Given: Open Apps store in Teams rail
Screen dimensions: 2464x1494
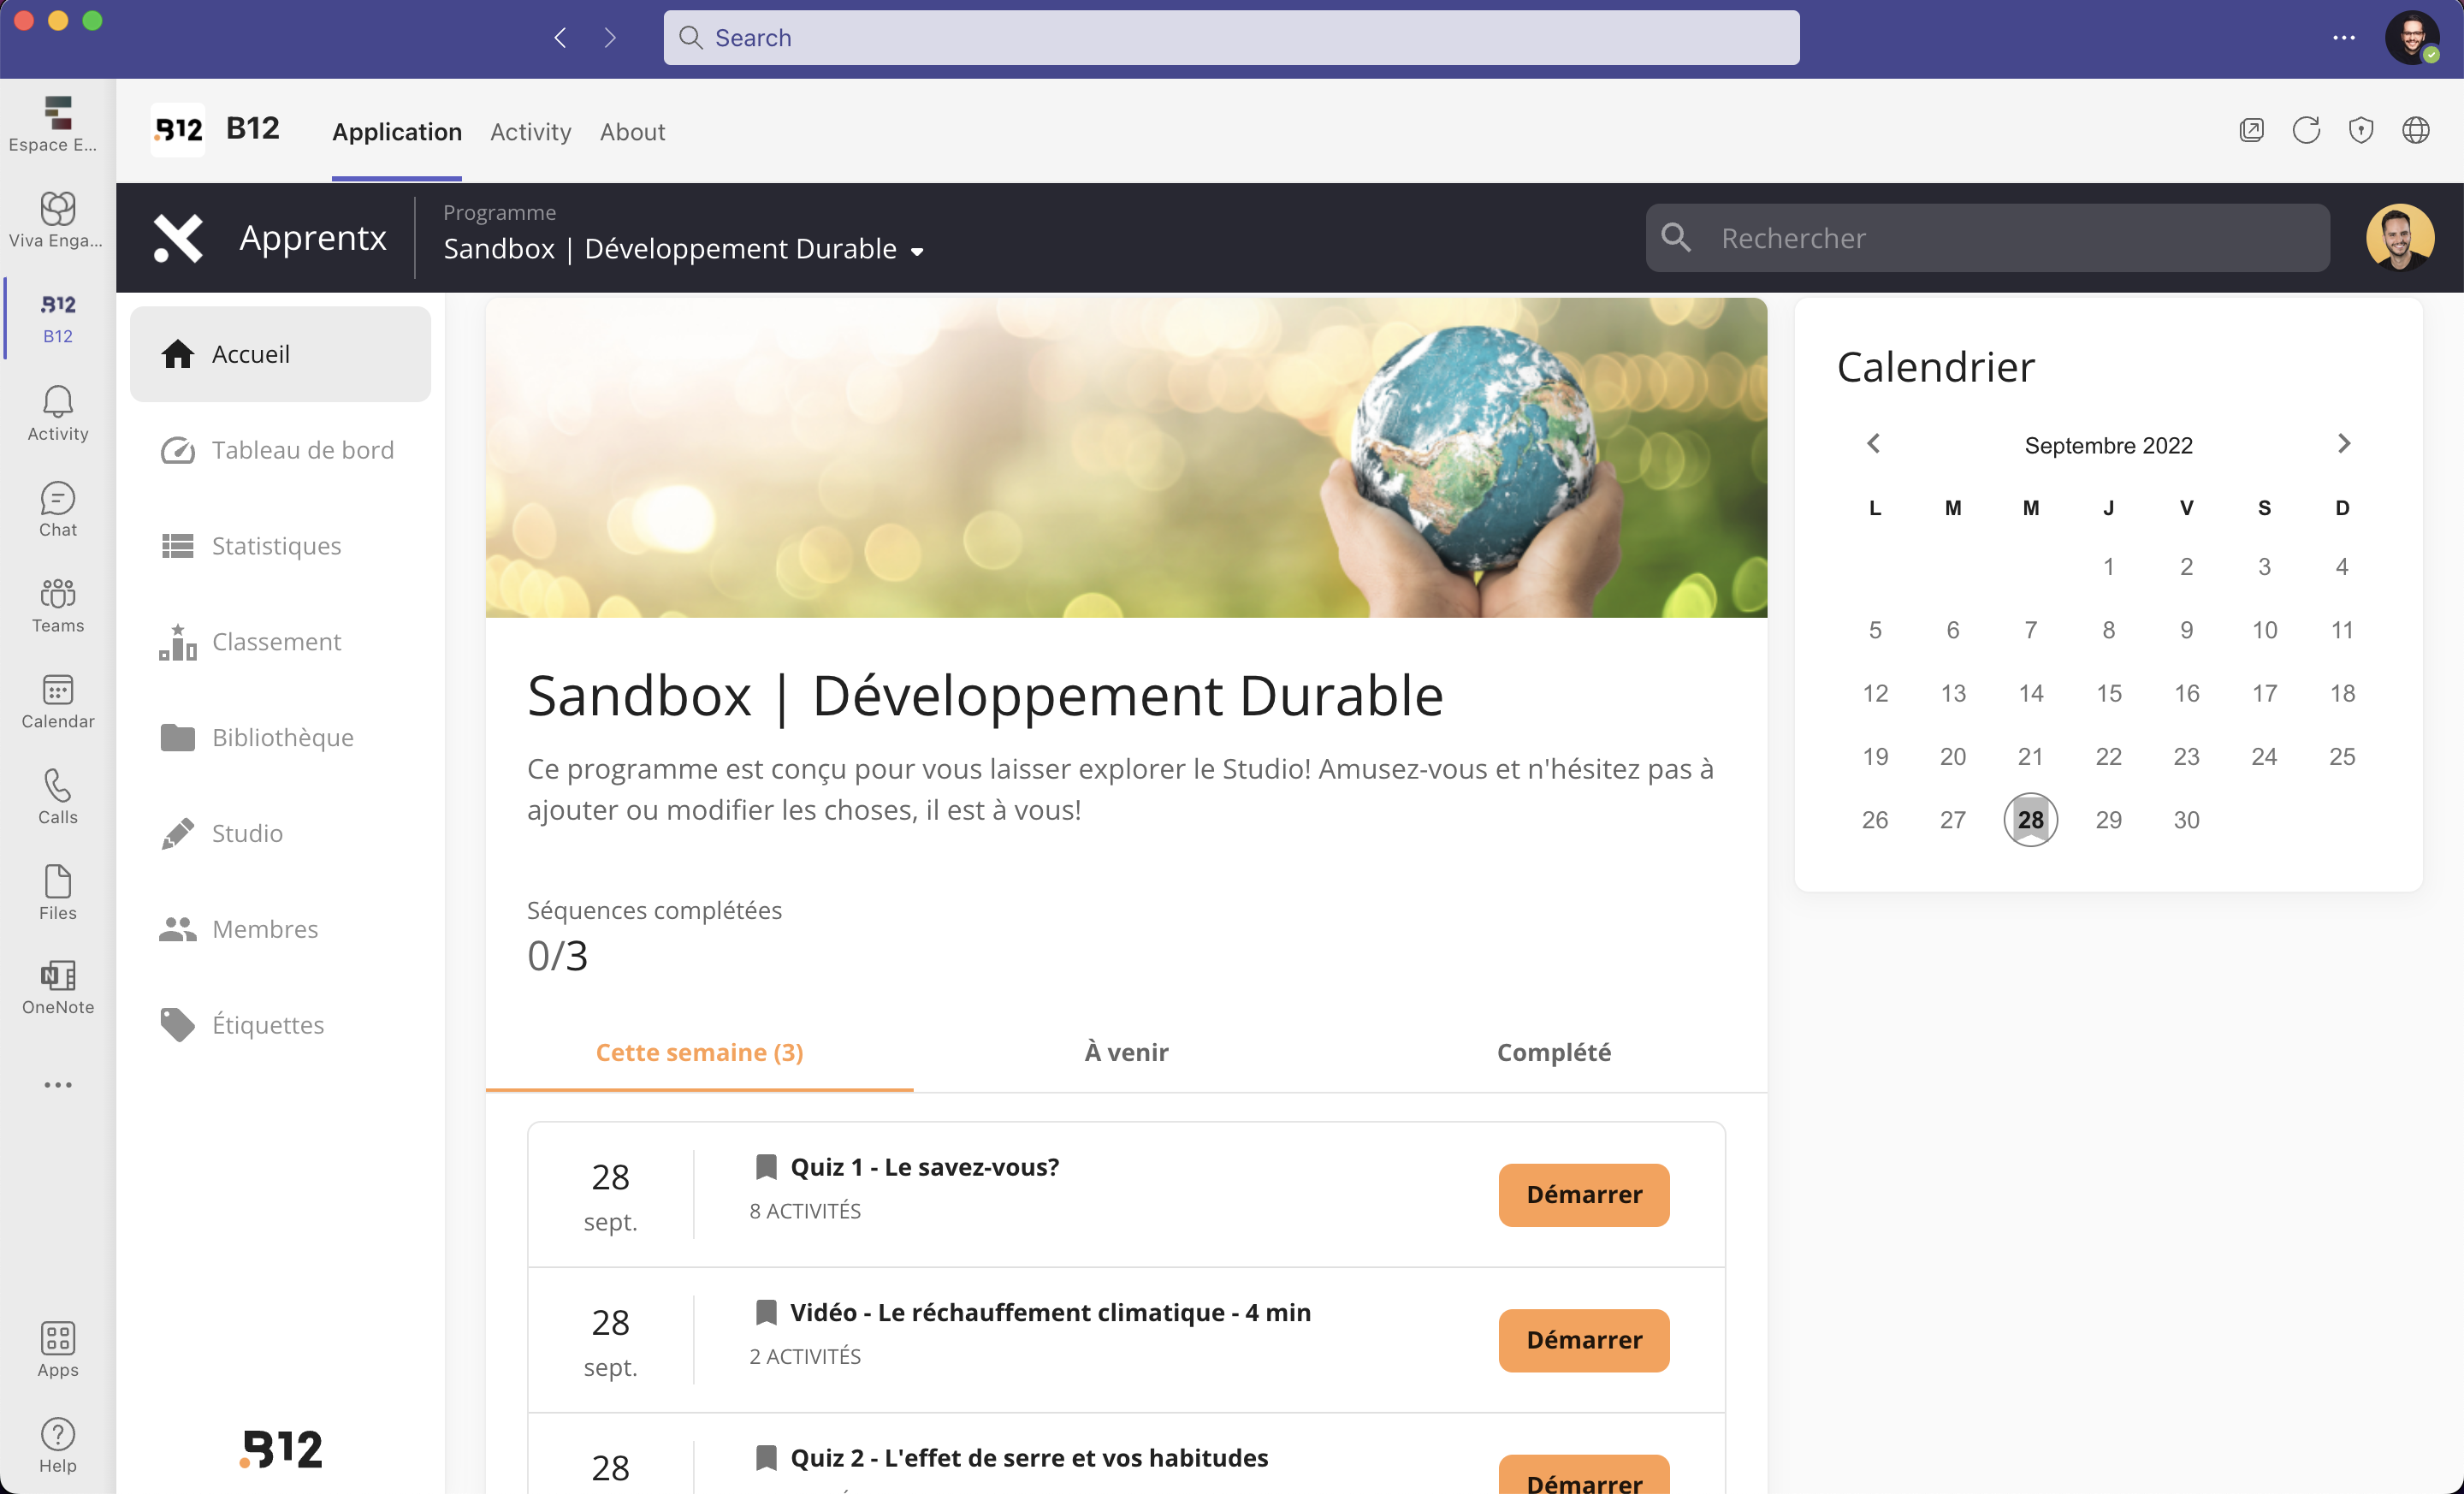Looking at the screenshot, I should tap(57, 1349).
